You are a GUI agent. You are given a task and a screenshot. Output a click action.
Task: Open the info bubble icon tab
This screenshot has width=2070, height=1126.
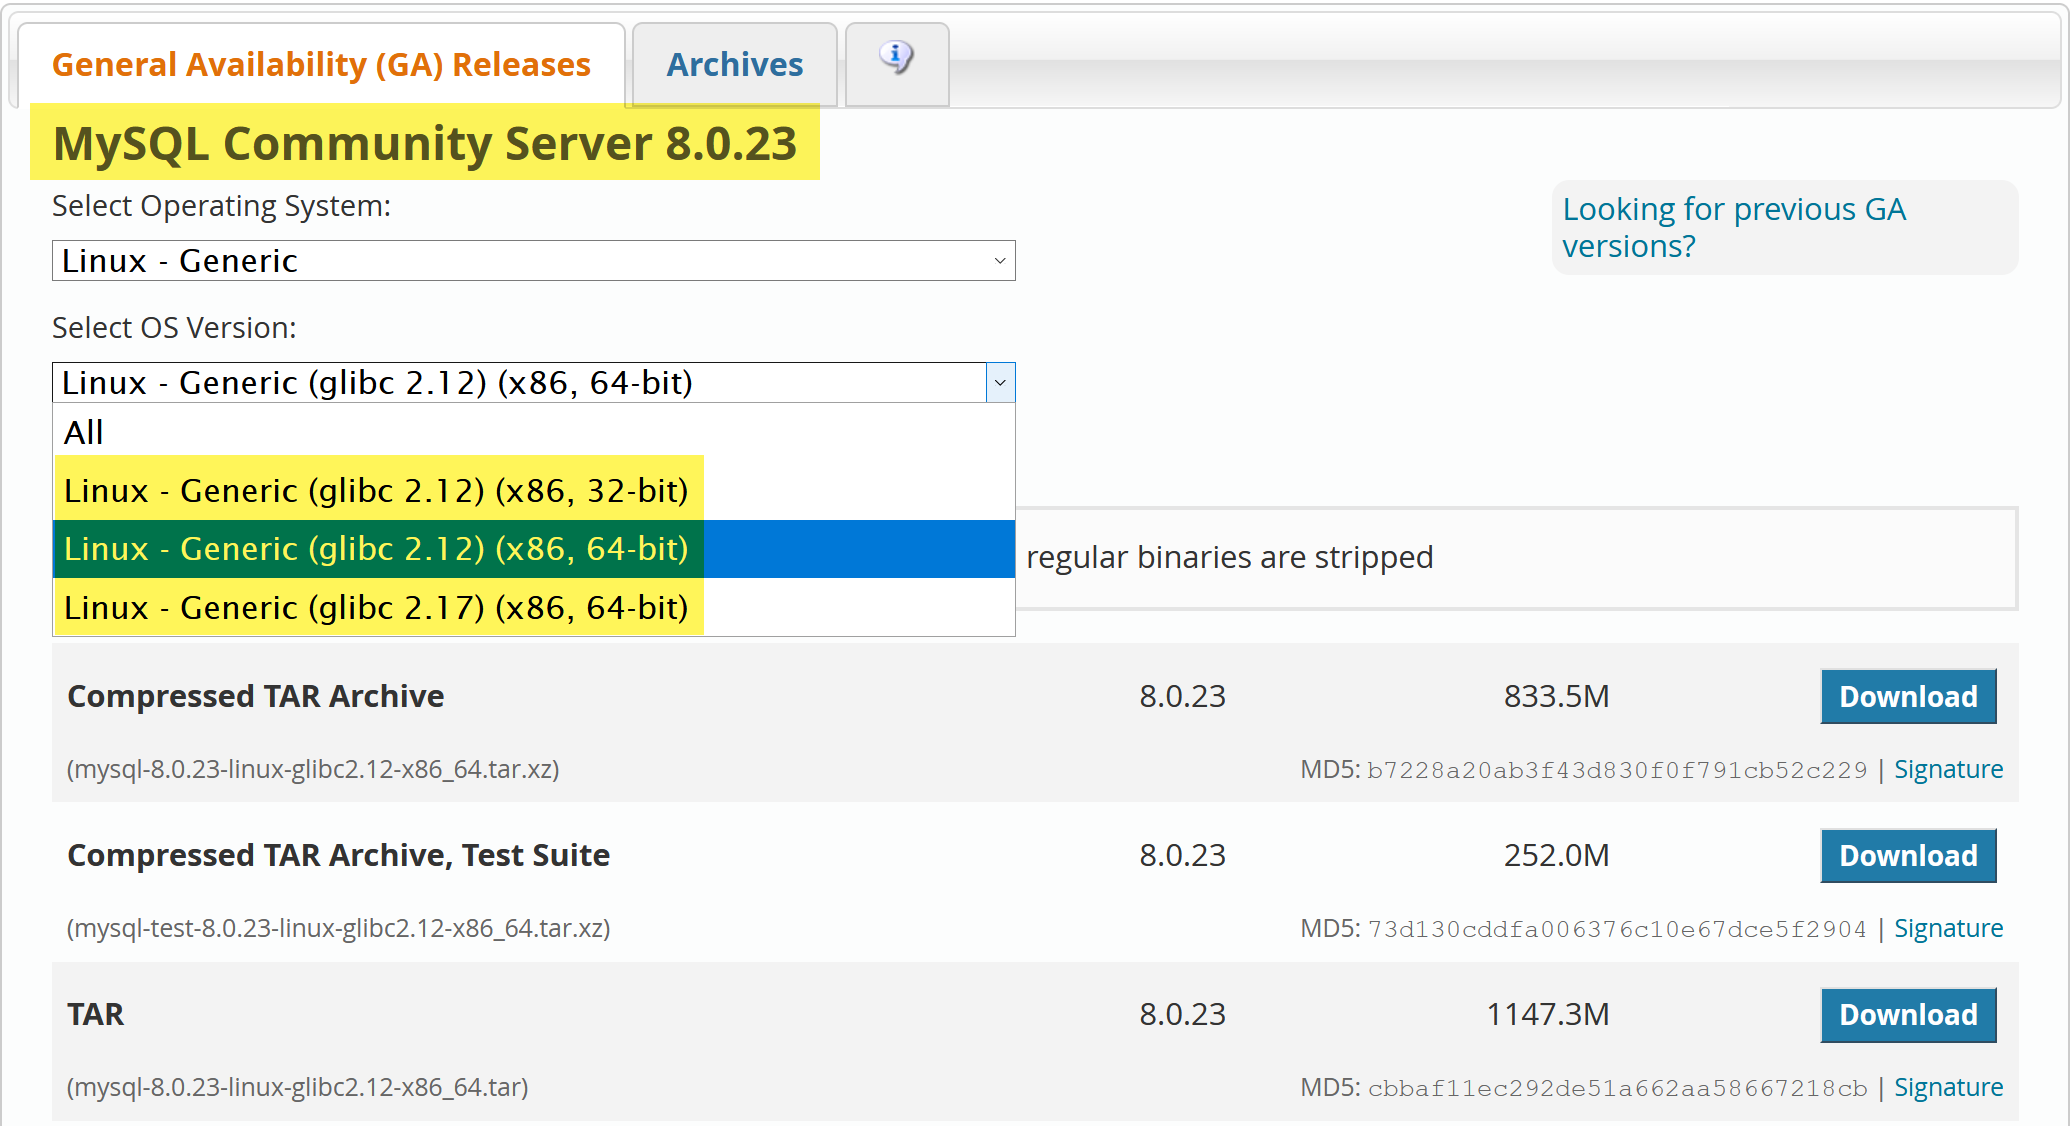coord(897,59)
